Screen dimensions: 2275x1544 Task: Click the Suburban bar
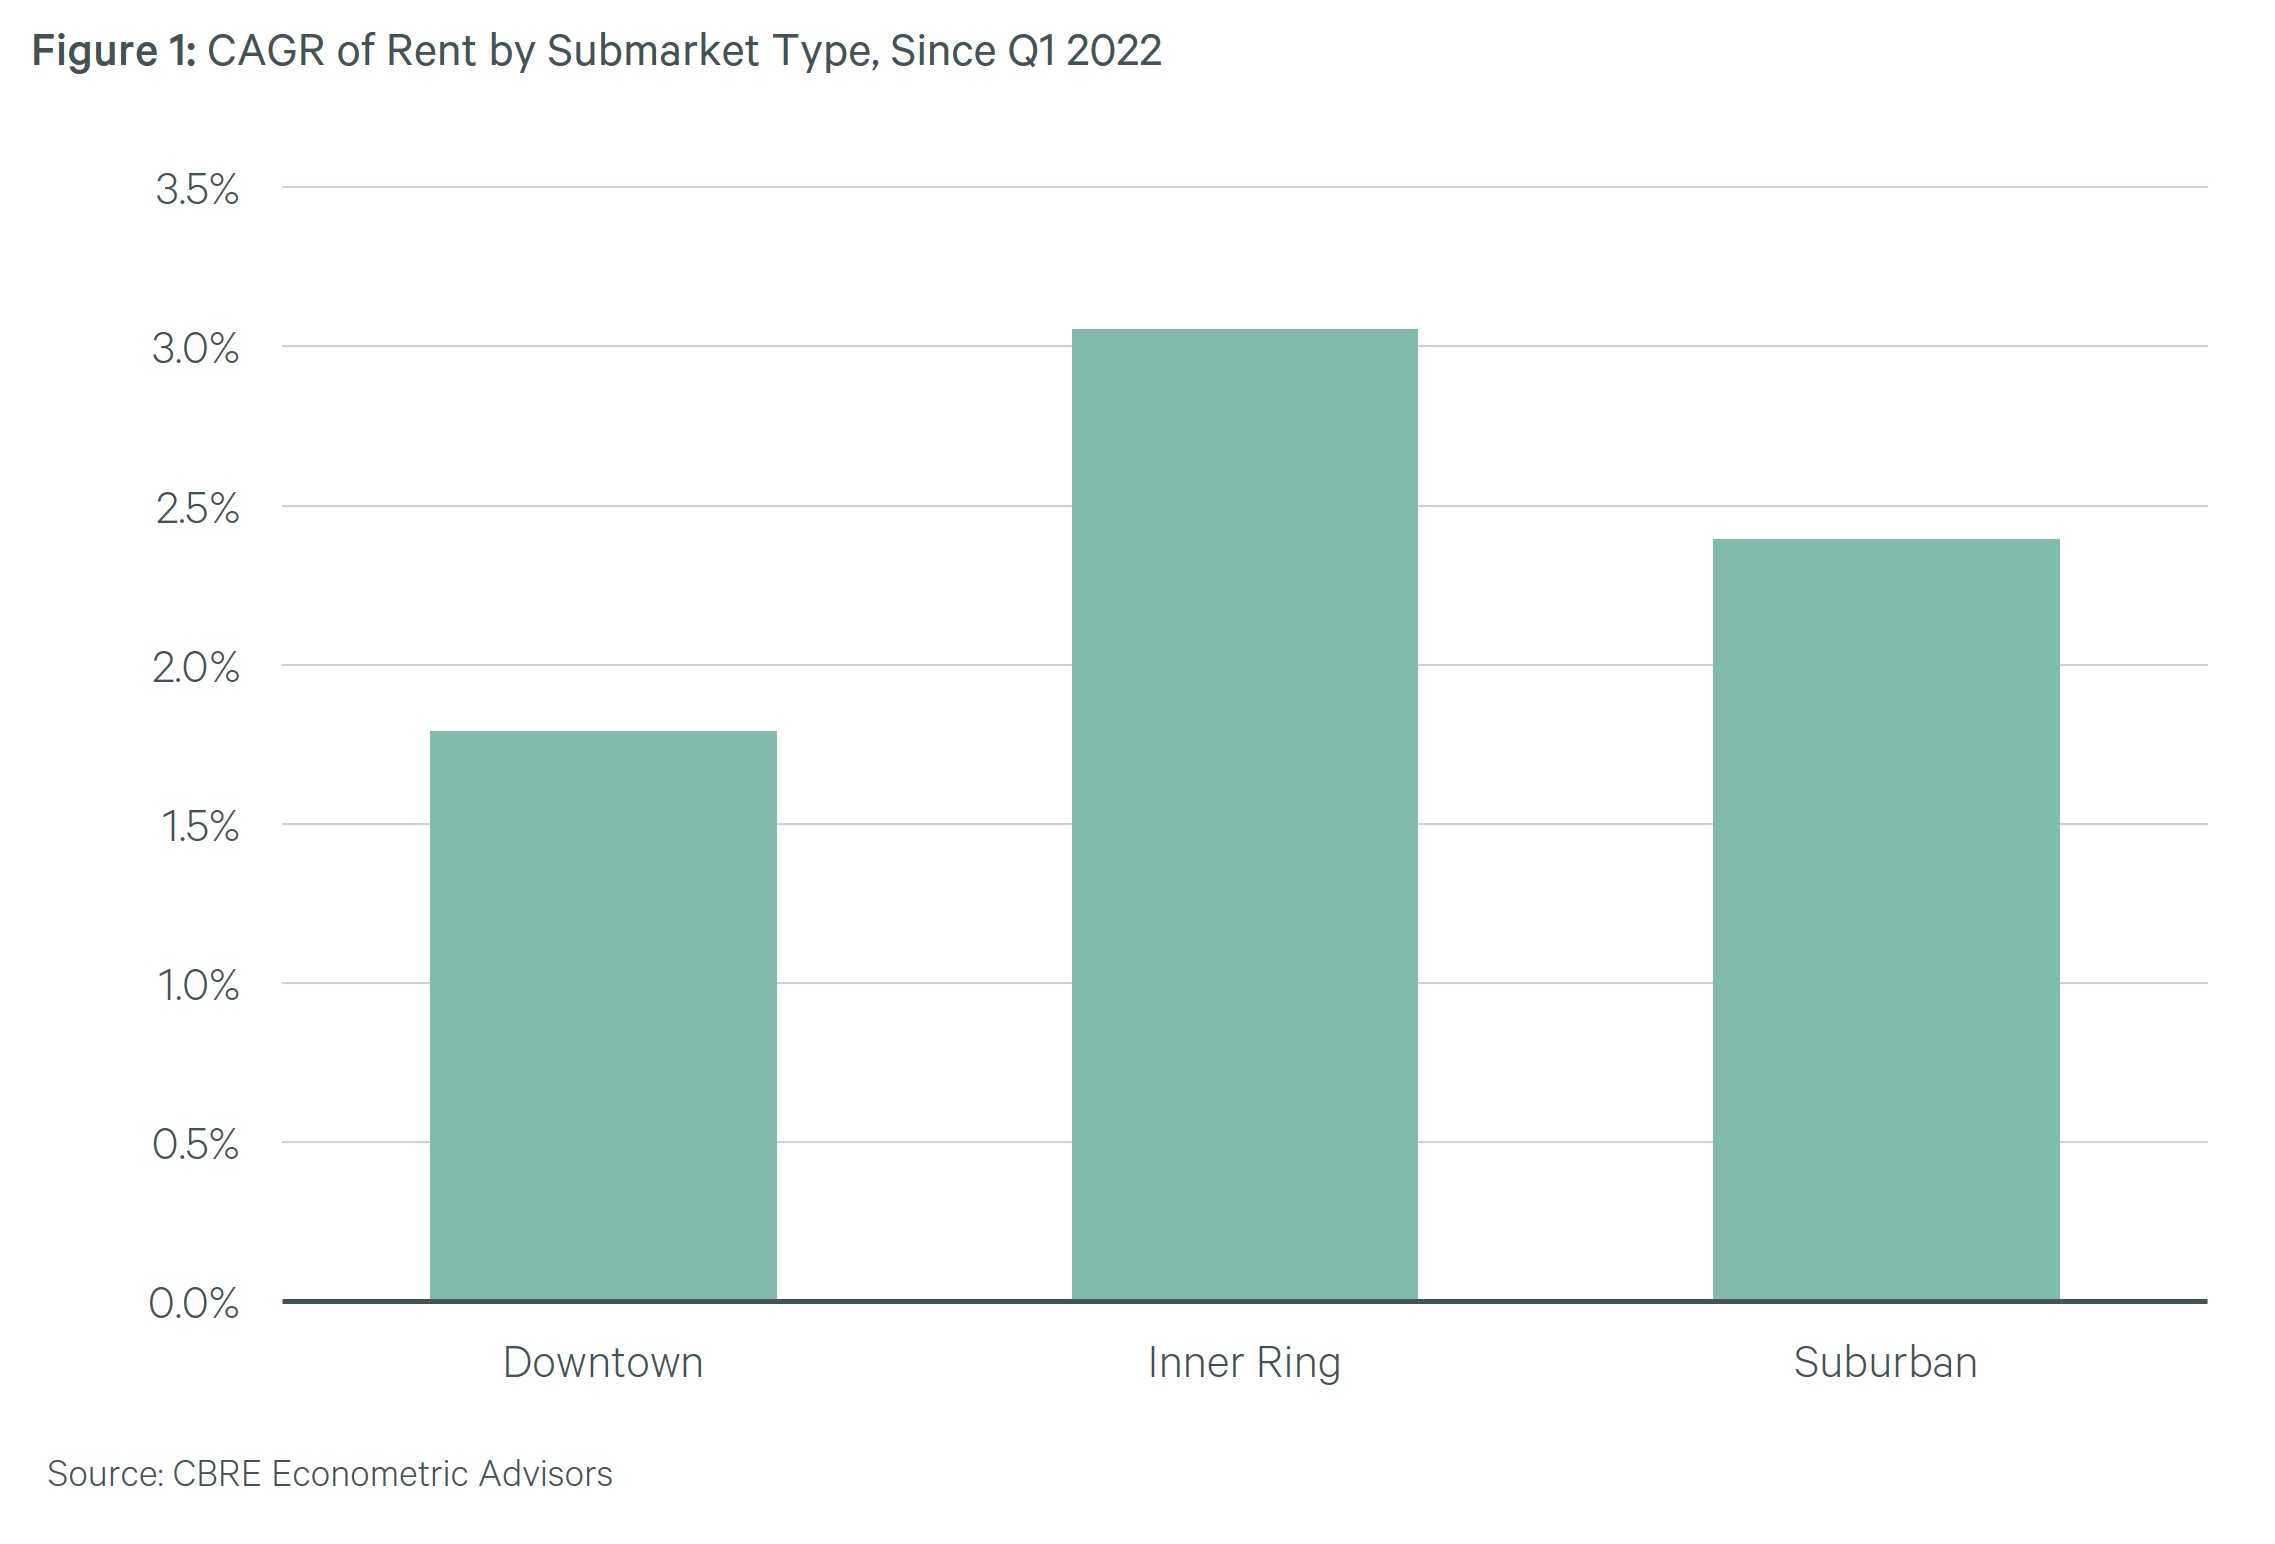point(1885,919)
